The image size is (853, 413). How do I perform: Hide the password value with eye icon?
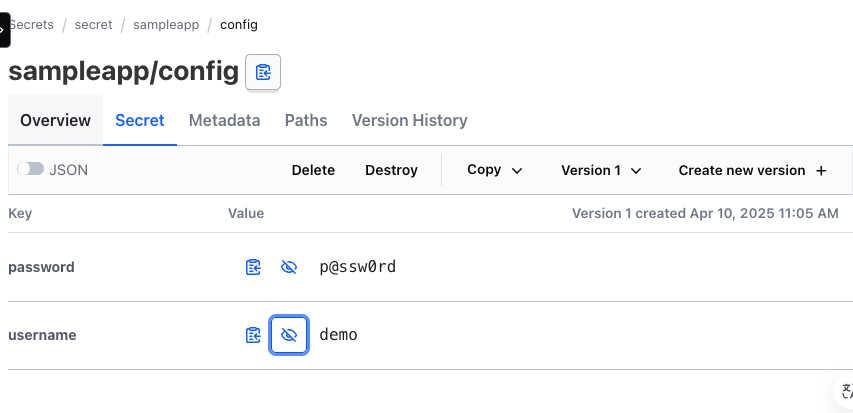click(x=289, y=267)
